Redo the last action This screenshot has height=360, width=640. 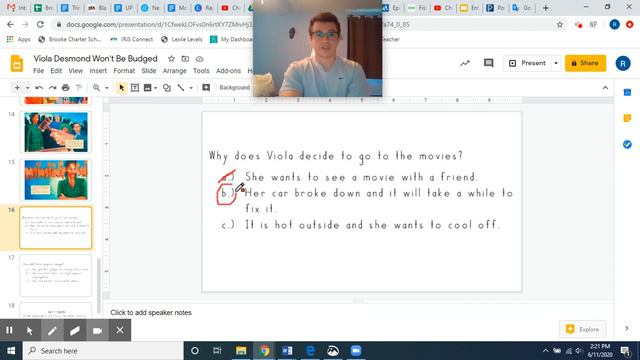click(52, 88)
